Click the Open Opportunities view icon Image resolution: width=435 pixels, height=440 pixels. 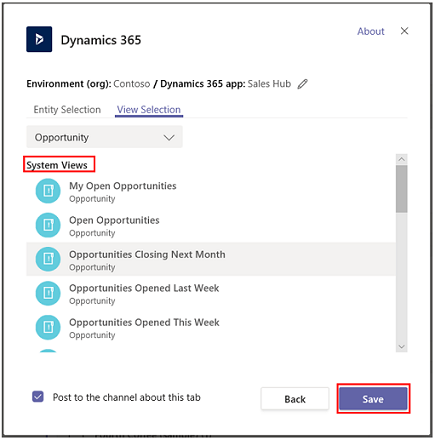coord(48,225)
